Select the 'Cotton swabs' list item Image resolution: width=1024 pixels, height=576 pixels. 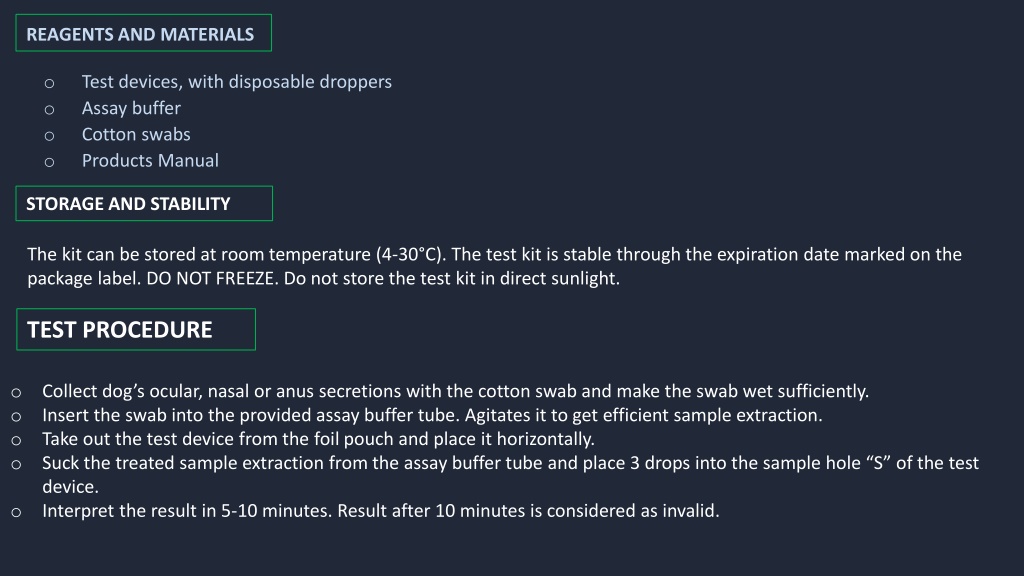[136, 135]
